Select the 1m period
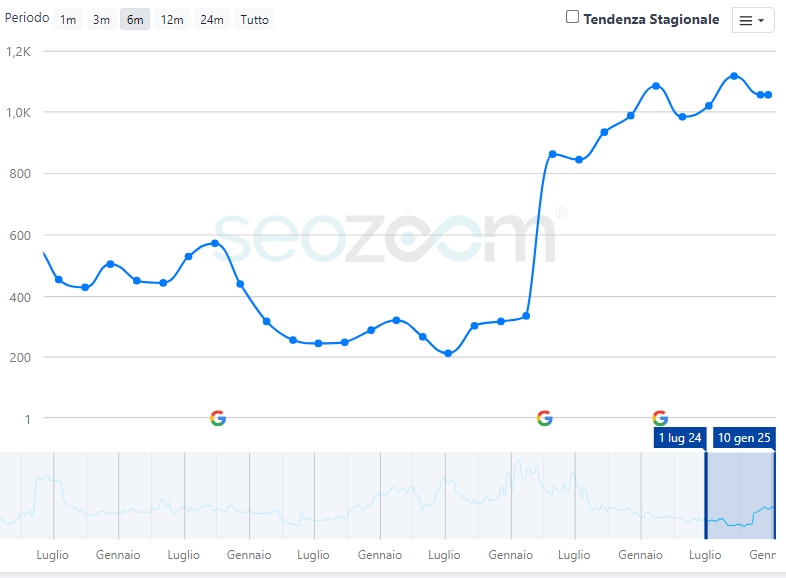This screenshot has width=786, height=578. coord(68,20)
